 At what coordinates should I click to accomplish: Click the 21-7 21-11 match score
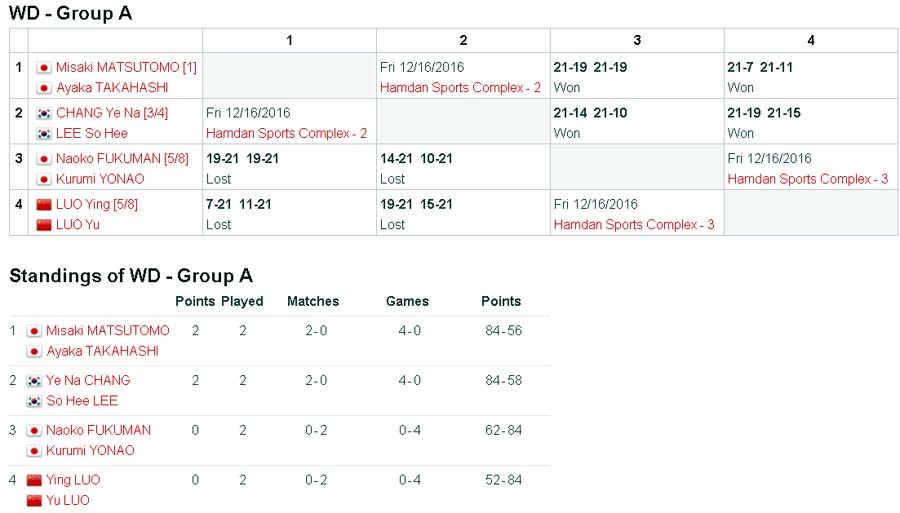point(759,67)
